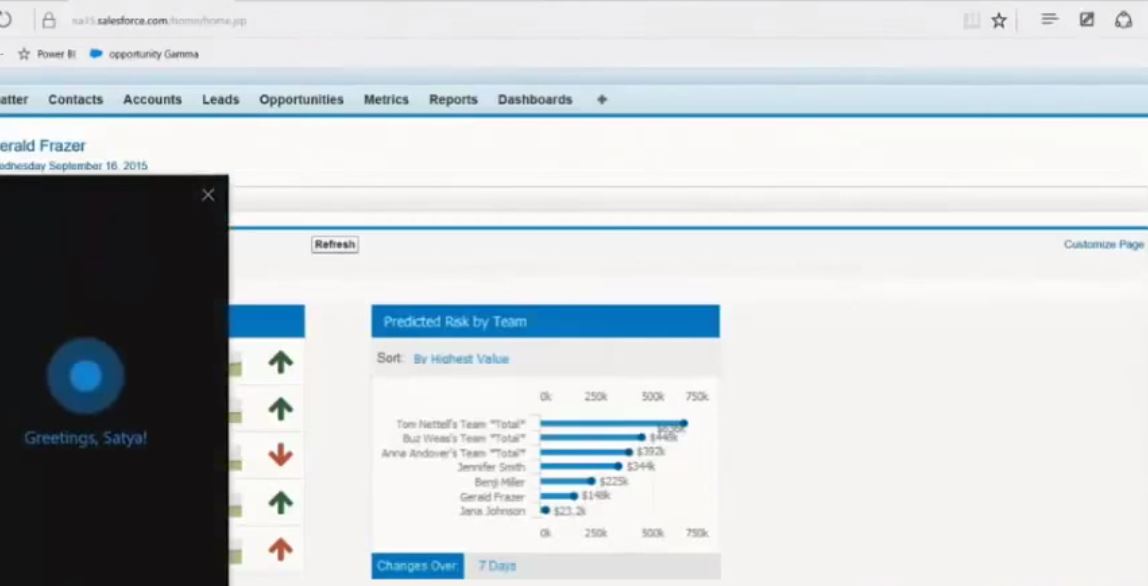Open reading view from the address bar
The width and height of the screenshot is (1148, 586).
[x=972, y=21]
